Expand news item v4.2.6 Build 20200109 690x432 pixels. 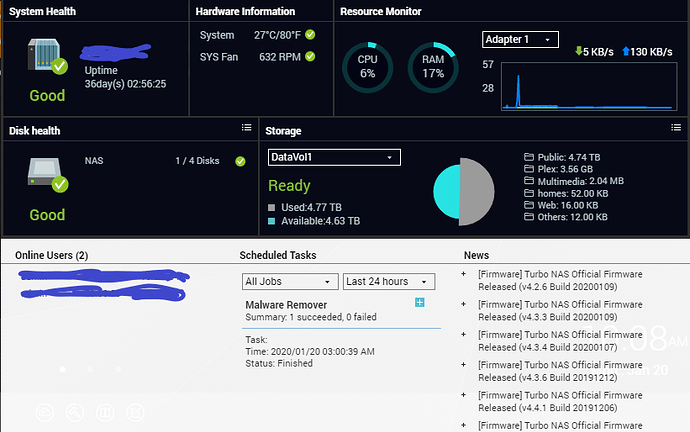[x=463, y=274]
